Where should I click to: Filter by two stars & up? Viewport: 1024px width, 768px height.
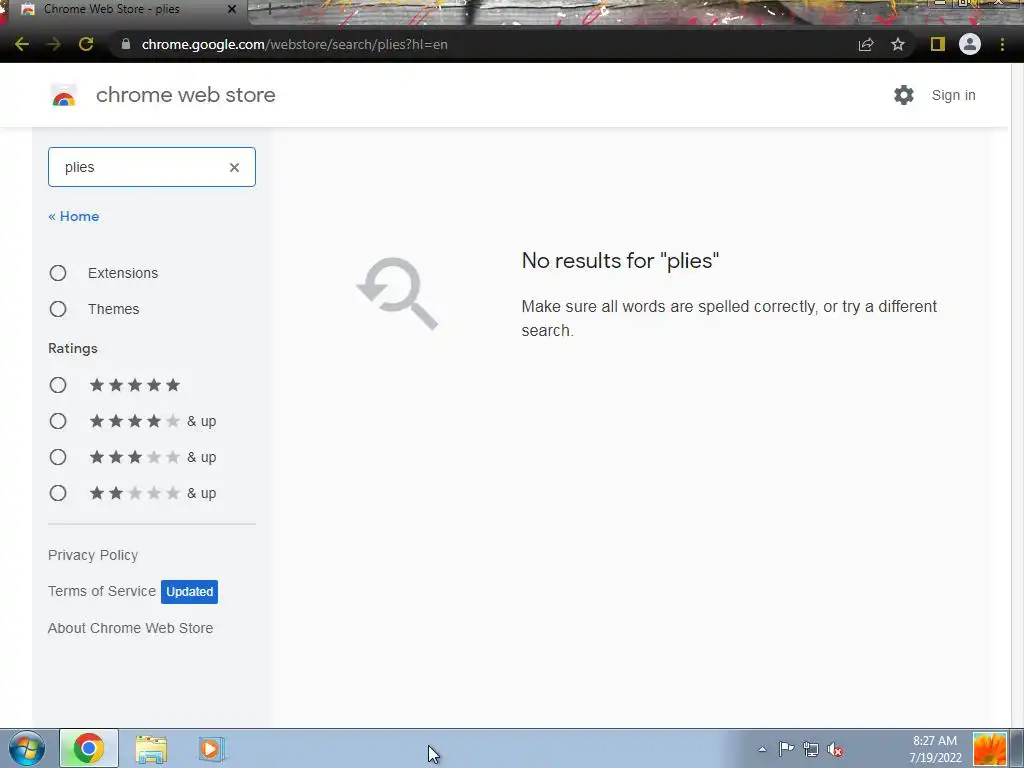coord(58,493)
